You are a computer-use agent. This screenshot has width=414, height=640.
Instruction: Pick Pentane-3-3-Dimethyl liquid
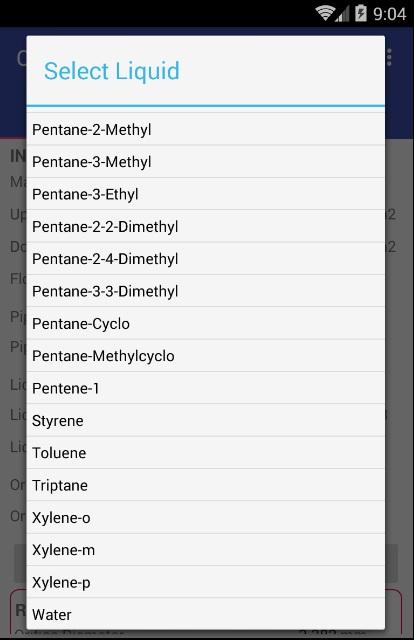tap(206, 291)
